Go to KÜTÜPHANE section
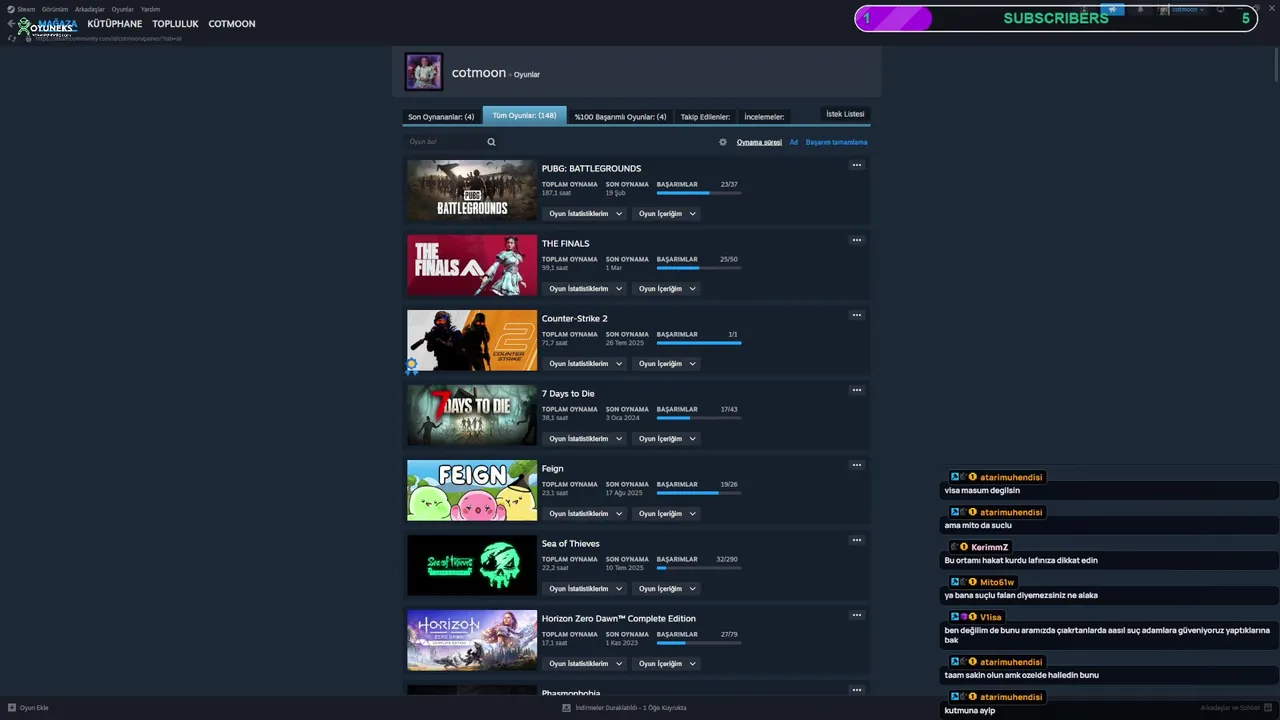This screenshot has width=1280, height=720. pyautogui.click(x=115, y=24)
